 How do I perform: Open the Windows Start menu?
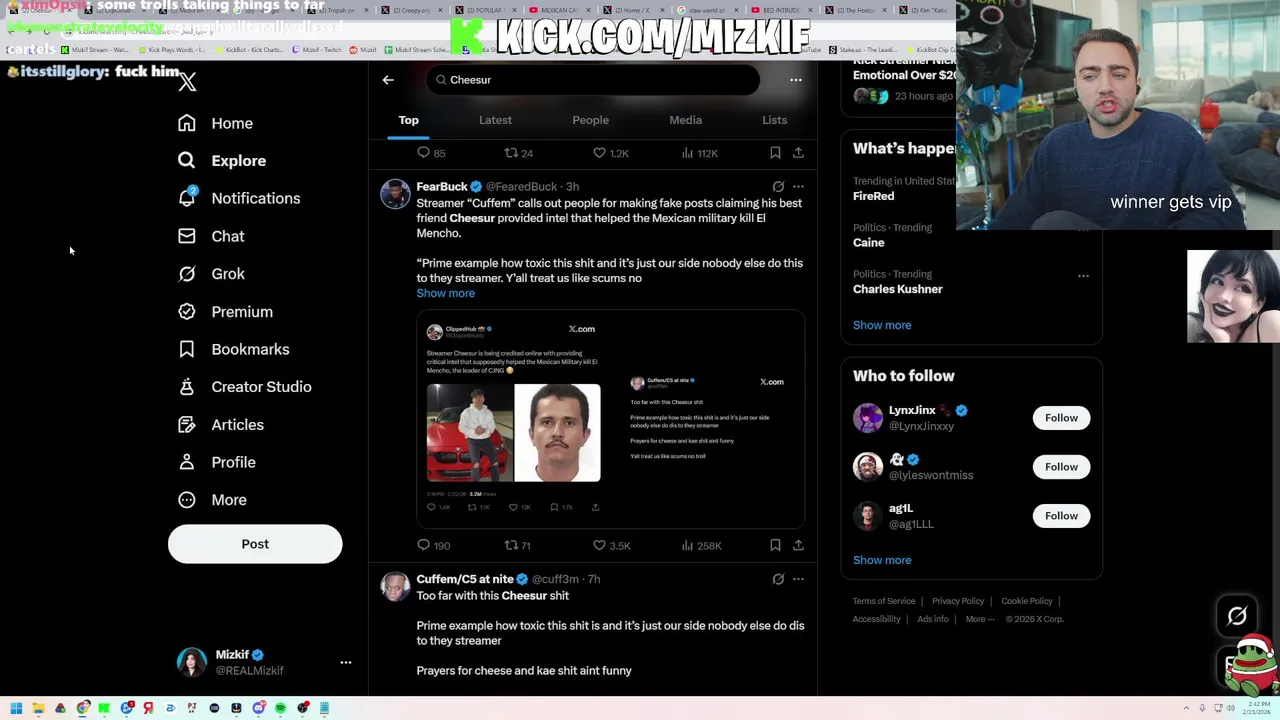click(15, 708)
